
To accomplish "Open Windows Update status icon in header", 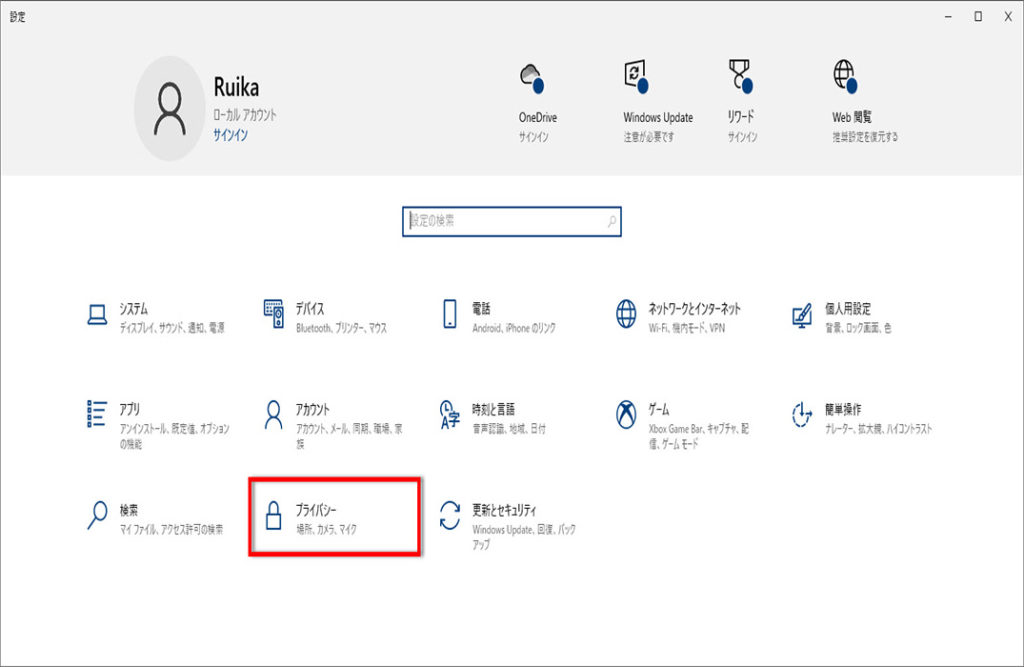I will [x=637, y=77].
